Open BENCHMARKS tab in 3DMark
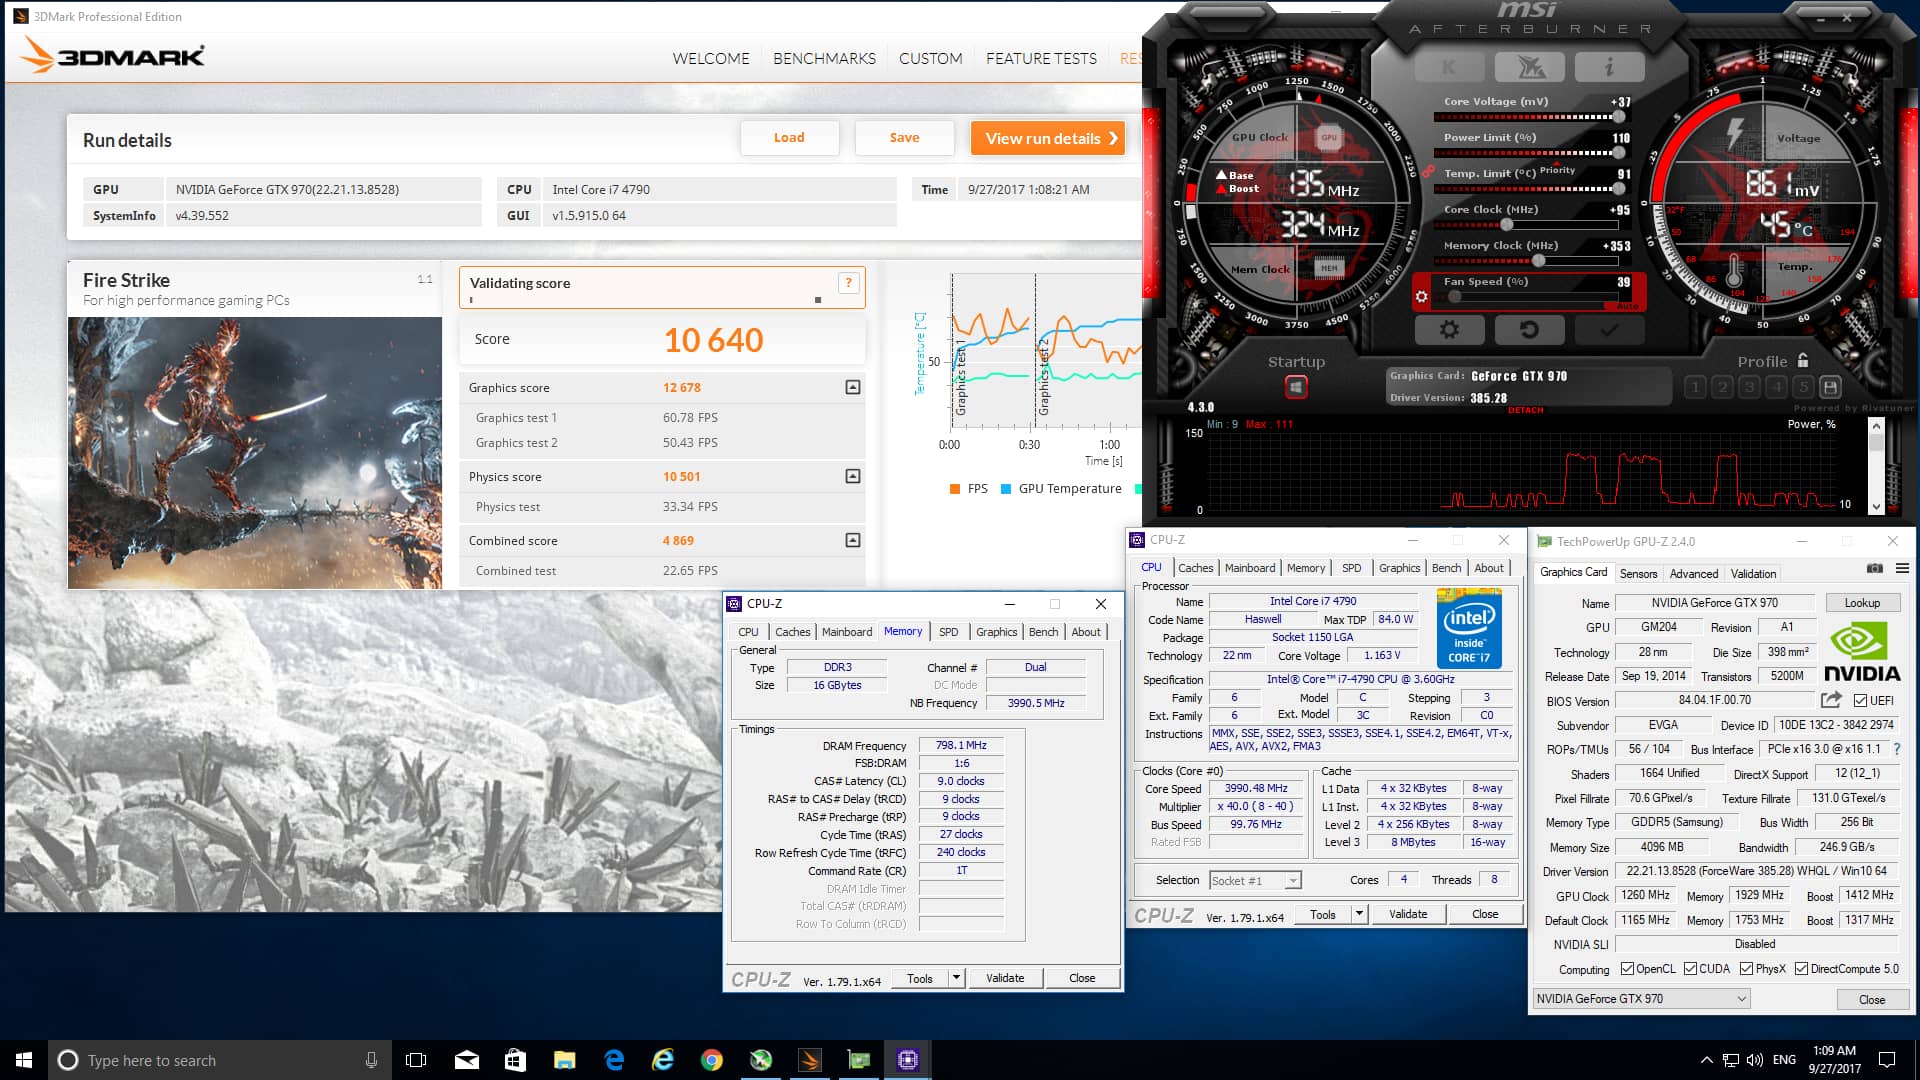The image size is (1920, 1080). (x=824, y=58)
